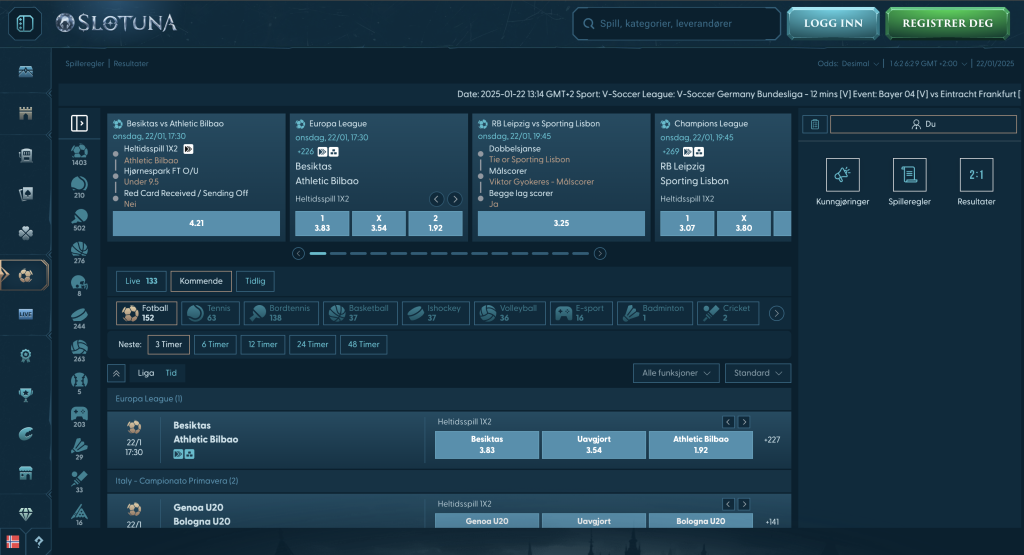Filter by next 24 Timer
This screenshot has width=1024, height=555.
coord(312,345)
